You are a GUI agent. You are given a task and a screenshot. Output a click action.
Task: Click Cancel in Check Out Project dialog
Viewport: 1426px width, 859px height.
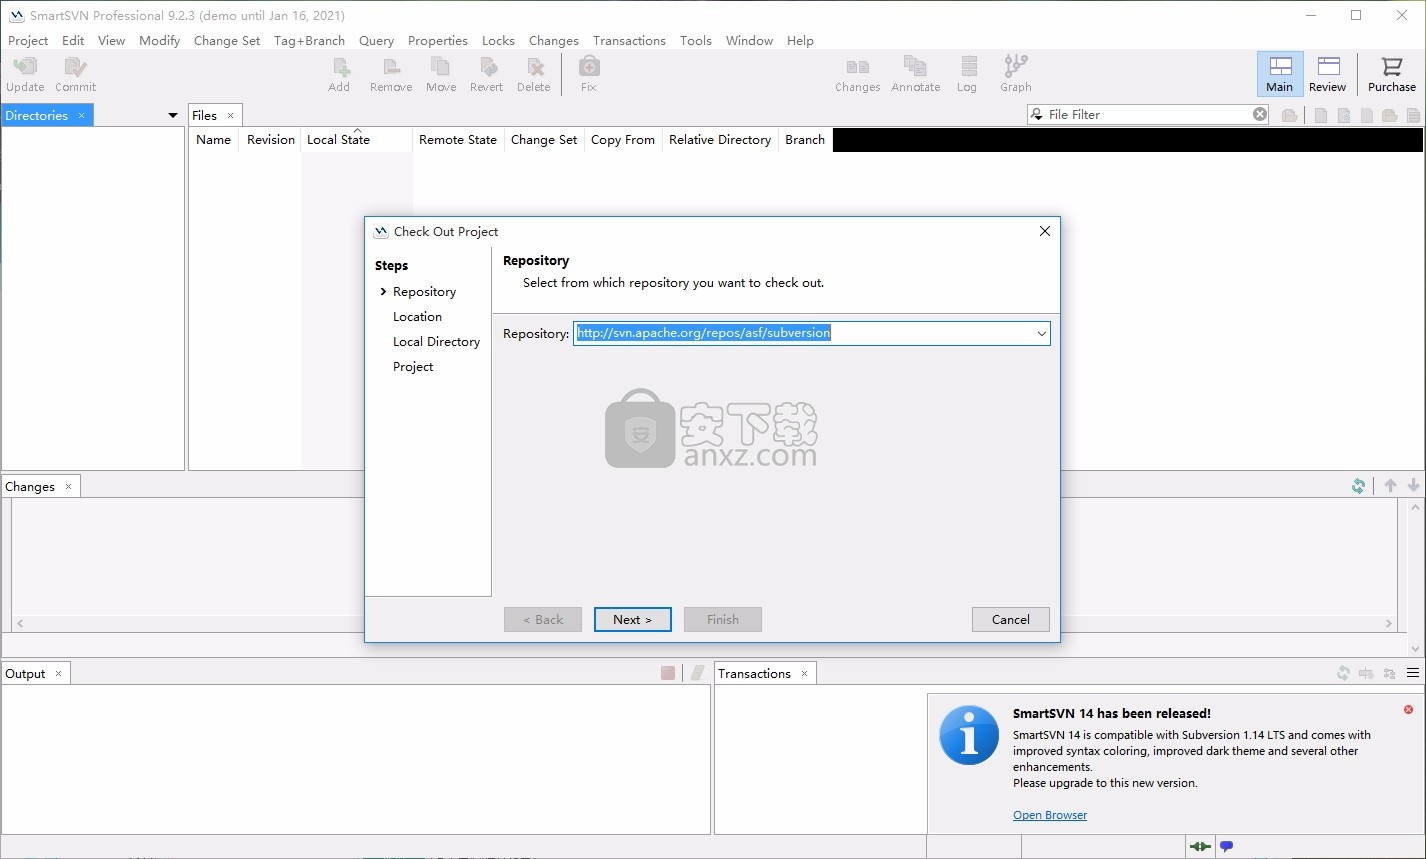(x=1011, y=620)
